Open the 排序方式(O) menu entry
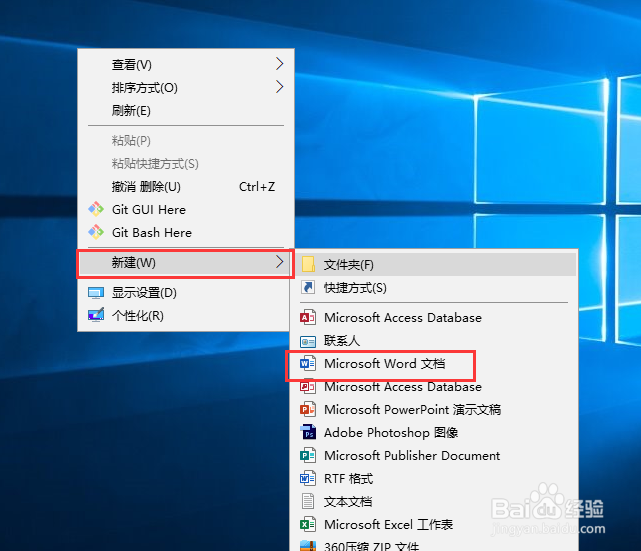 click(186, 87)
